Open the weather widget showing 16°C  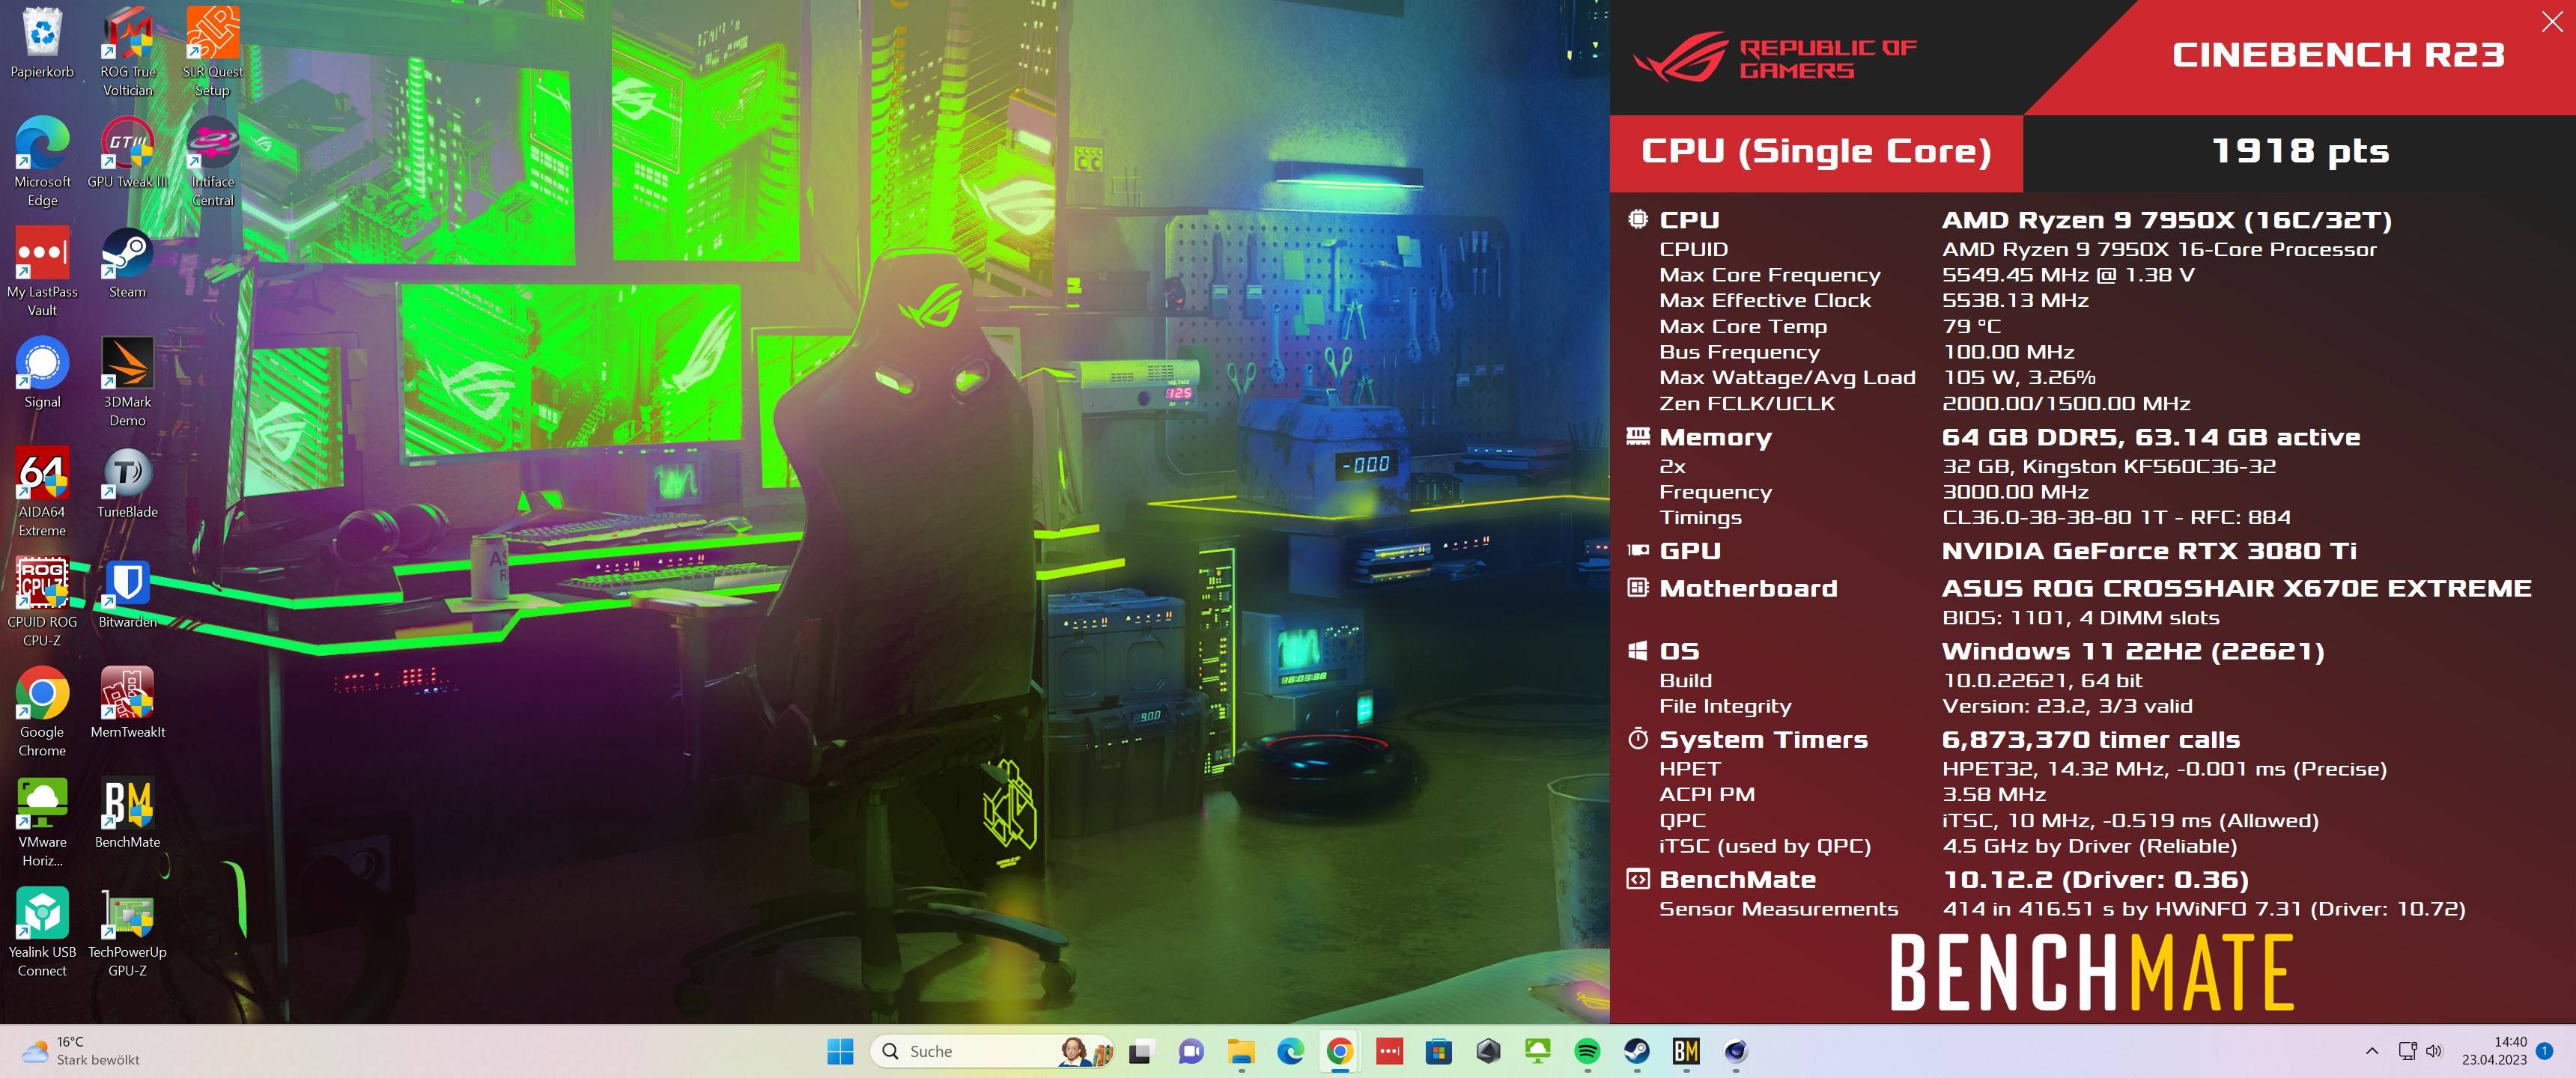coord(80,1051)
